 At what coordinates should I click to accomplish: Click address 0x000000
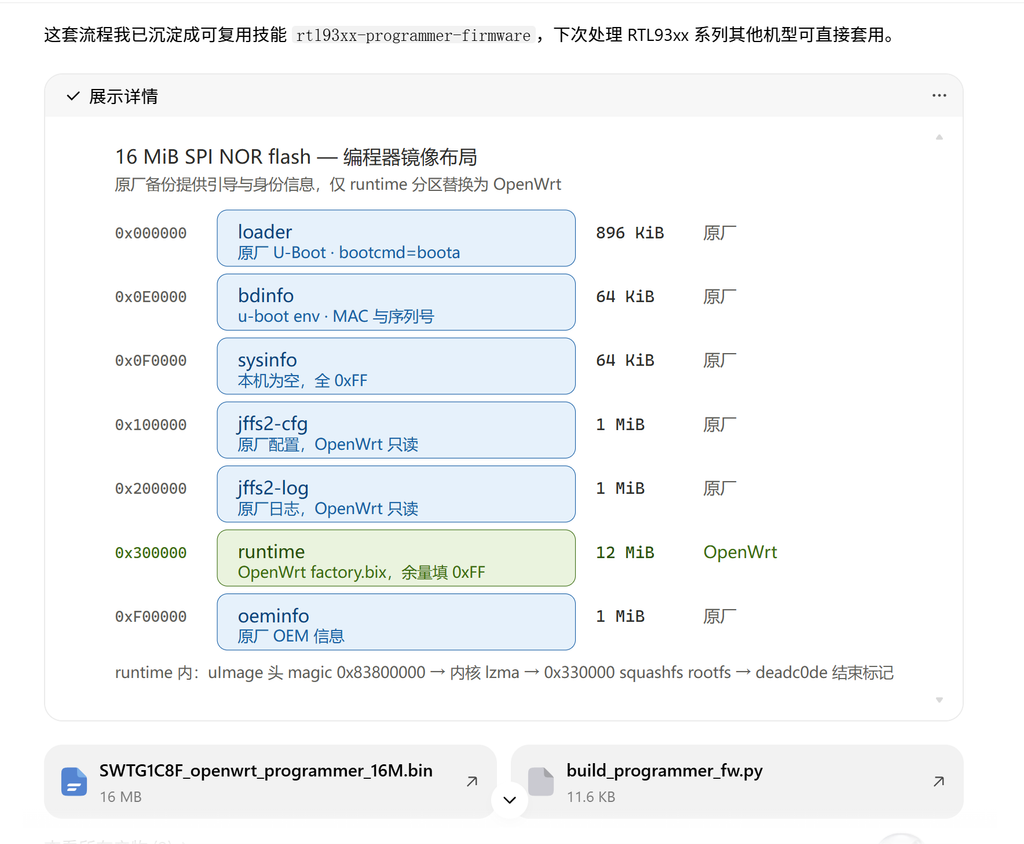151,233
